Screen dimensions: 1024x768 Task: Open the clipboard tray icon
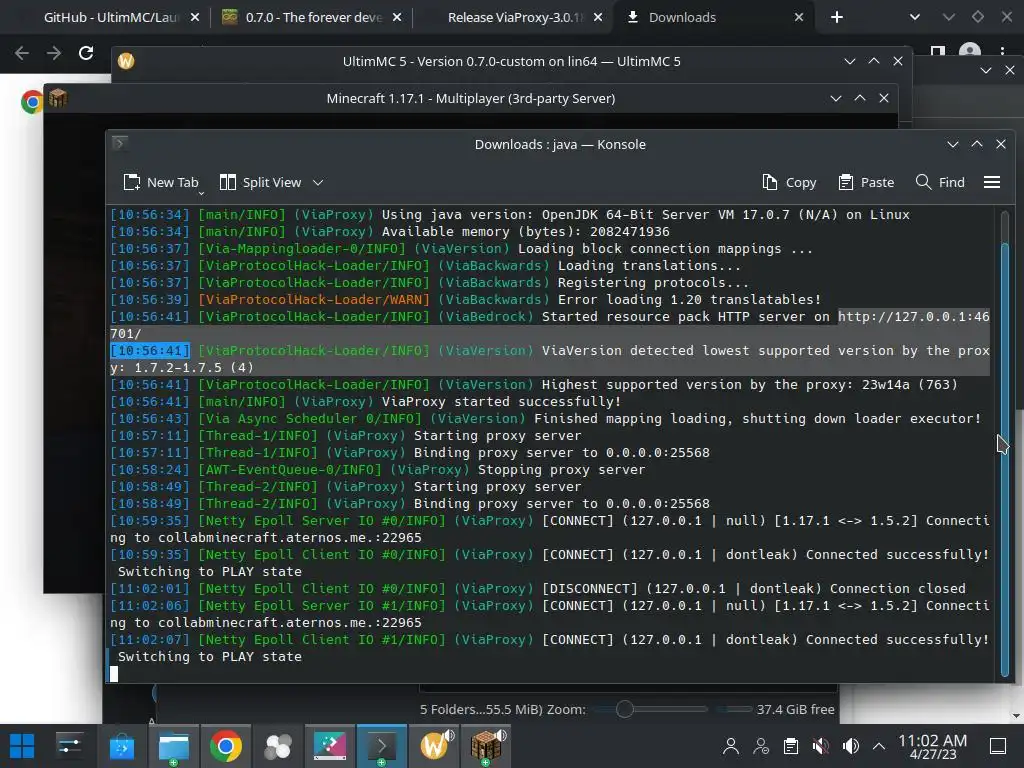point(791,746)
